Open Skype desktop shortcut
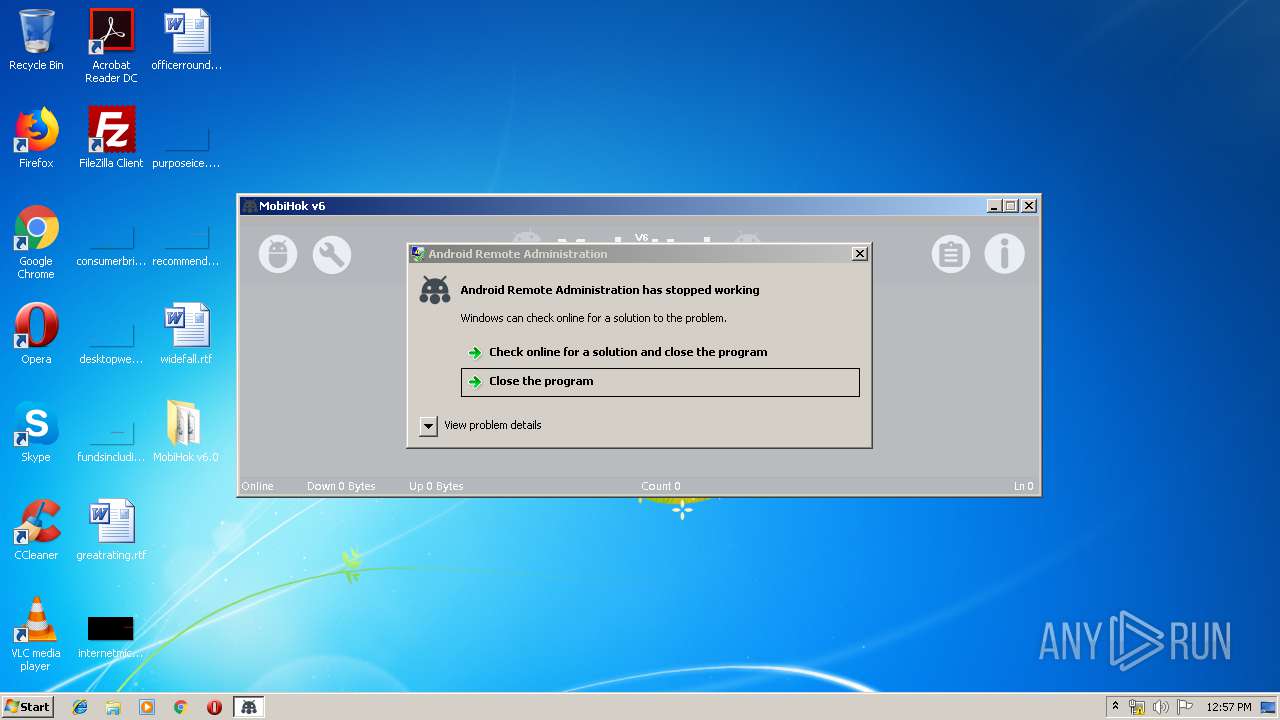The height and width of the screenshot is (720, 1280). tap(36, 432)
